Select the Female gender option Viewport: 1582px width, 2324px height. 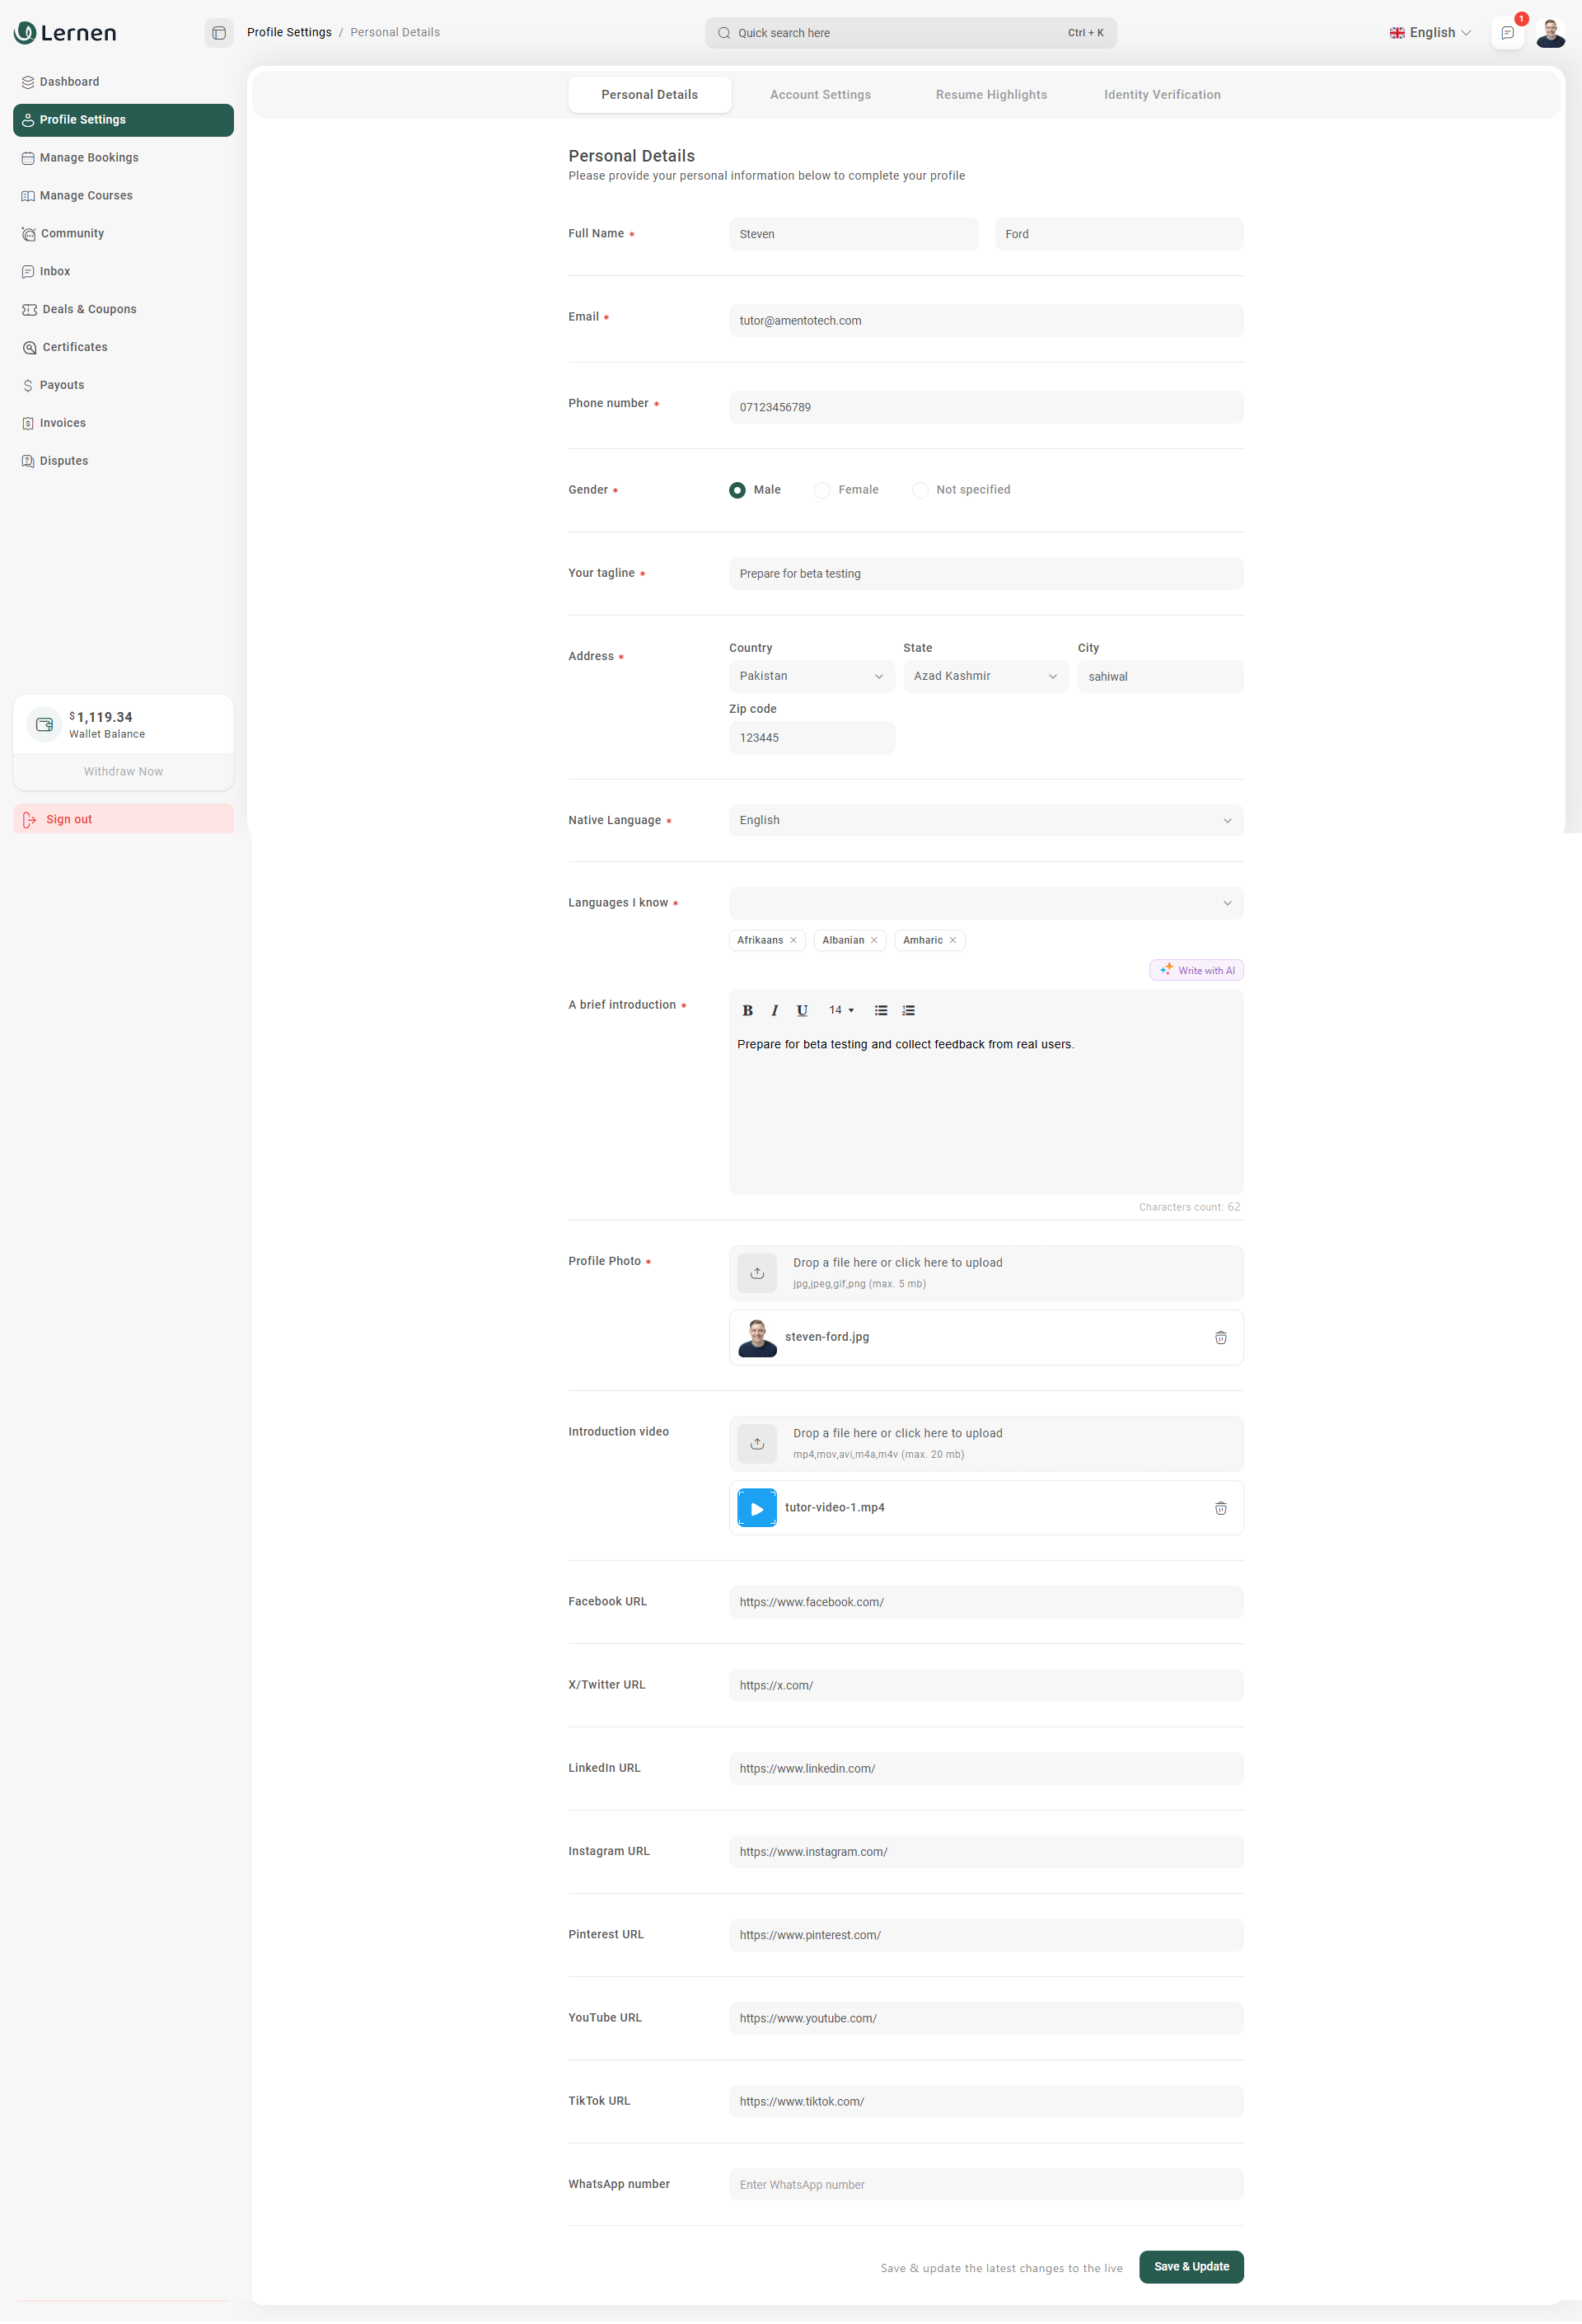pos(822,490)
